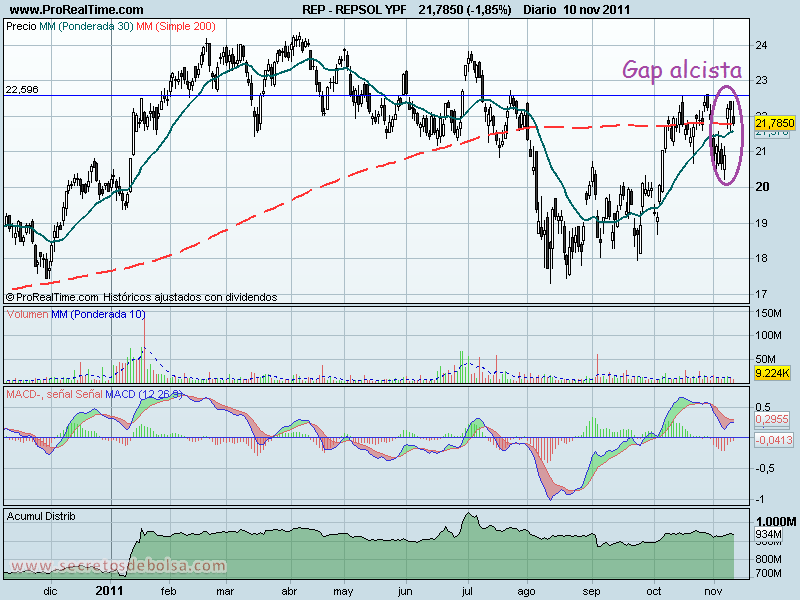Click price axis value 19
Image resolution: width=800 pixels, height=600 pixels.
tap(761, 223)
